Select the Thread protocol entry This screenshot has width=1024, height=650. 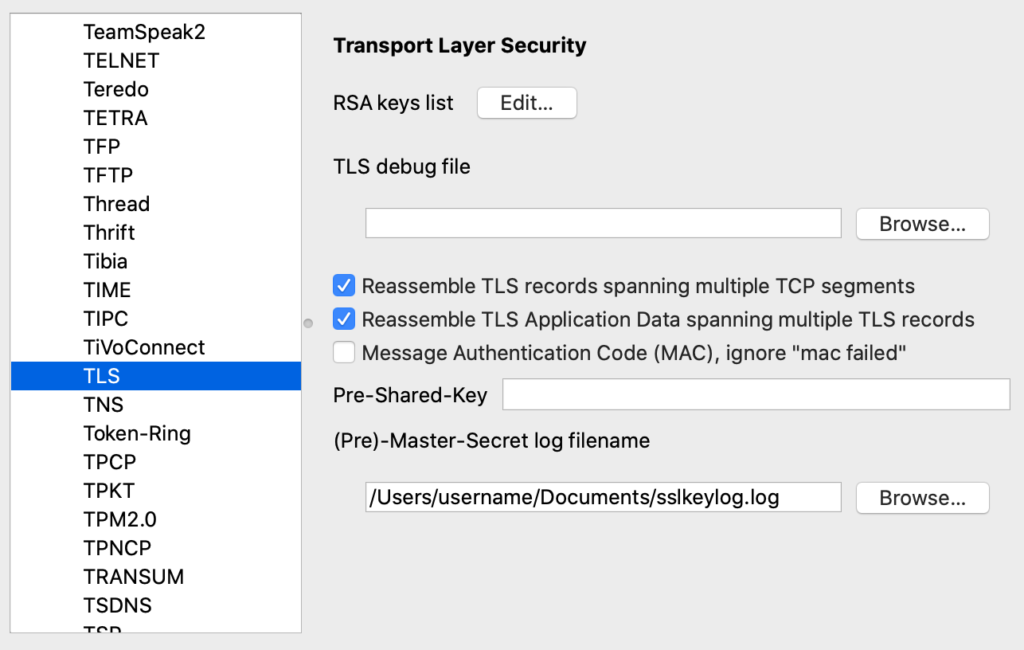pyautogui.click(x=116, y=203)
